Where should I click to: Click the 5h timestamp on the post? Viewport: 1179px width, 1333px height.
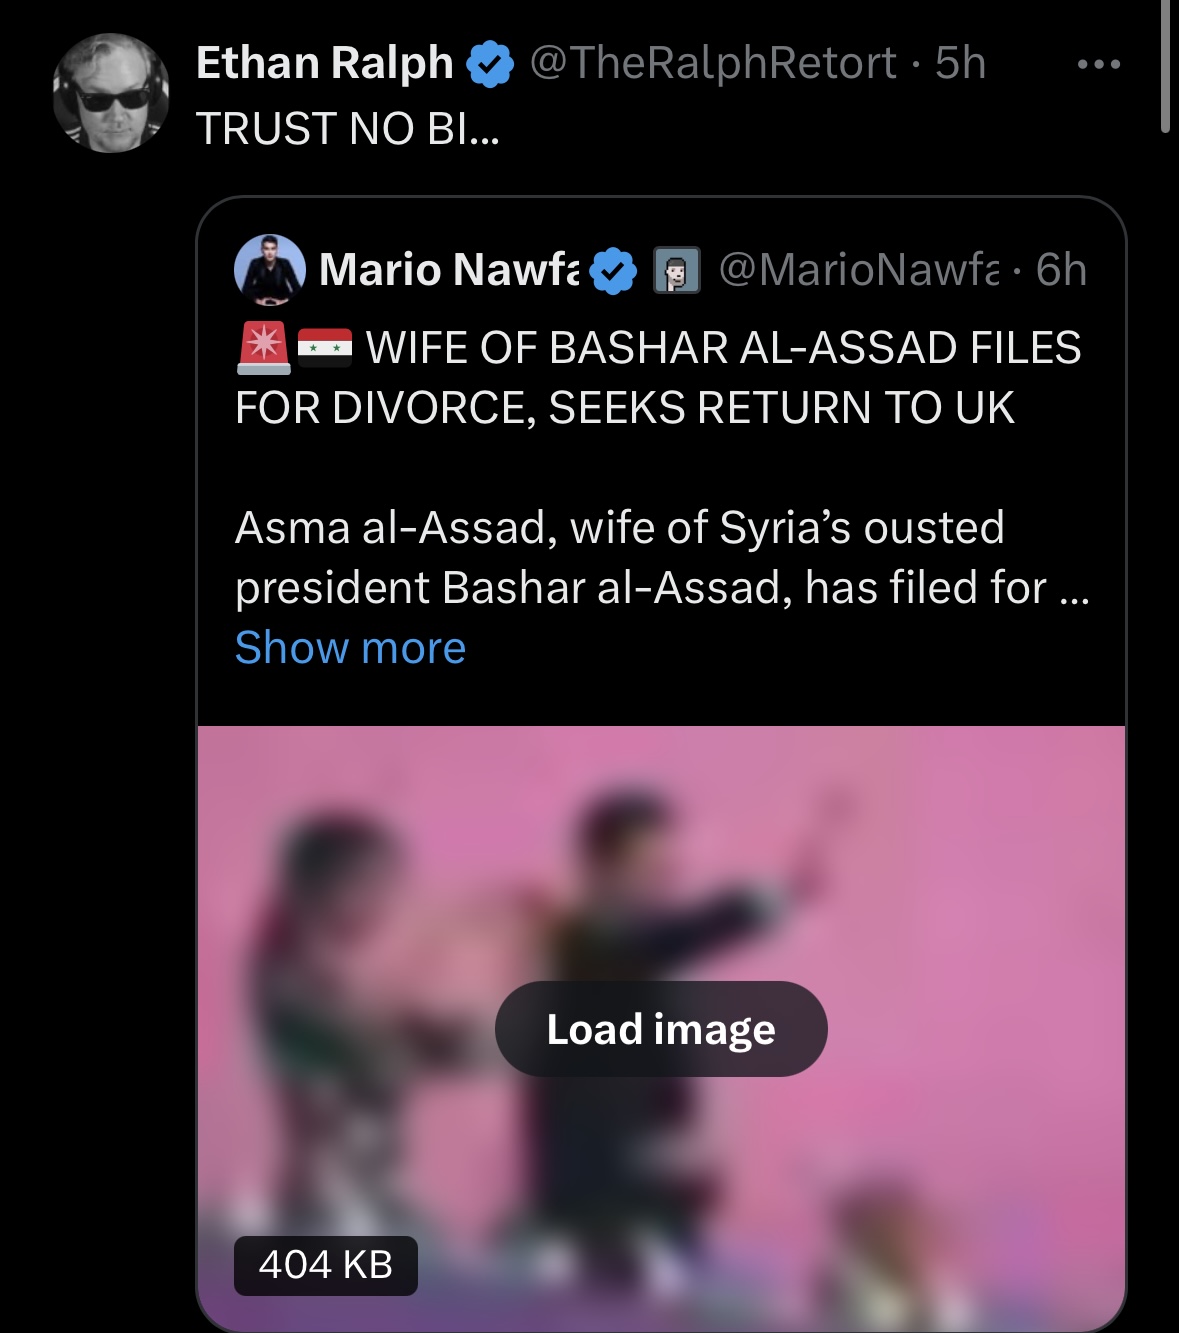961,63
